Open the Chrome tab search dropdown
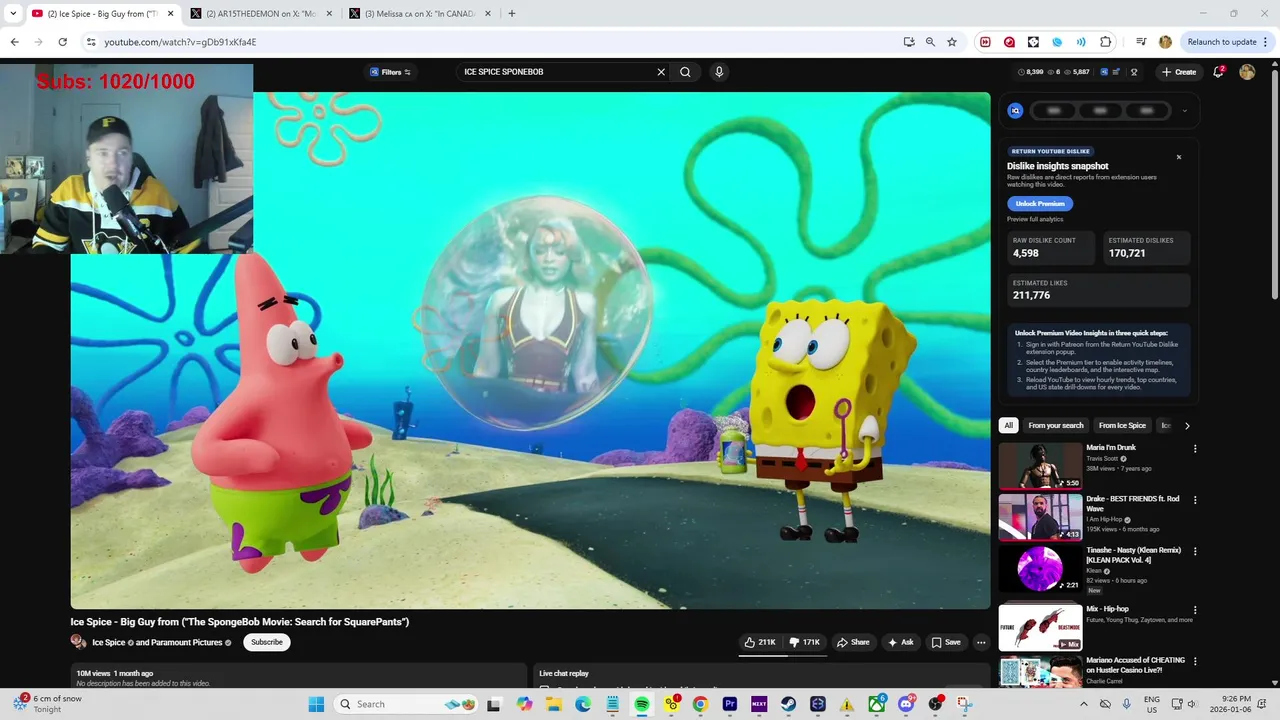The height and width of the screenshot is (720, 1280). click(x=13, y=14)
